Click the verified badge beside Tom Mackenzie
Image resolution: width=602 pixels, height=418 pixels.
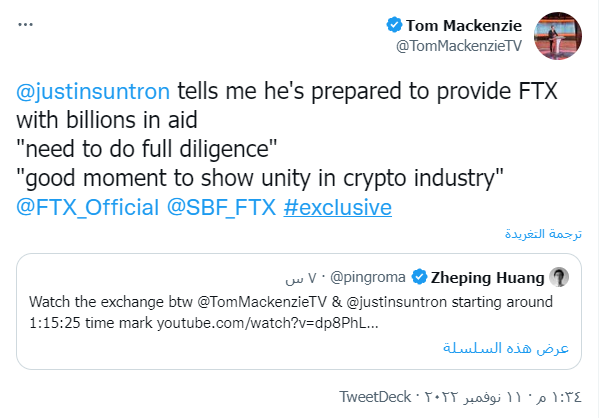[394, 25]
